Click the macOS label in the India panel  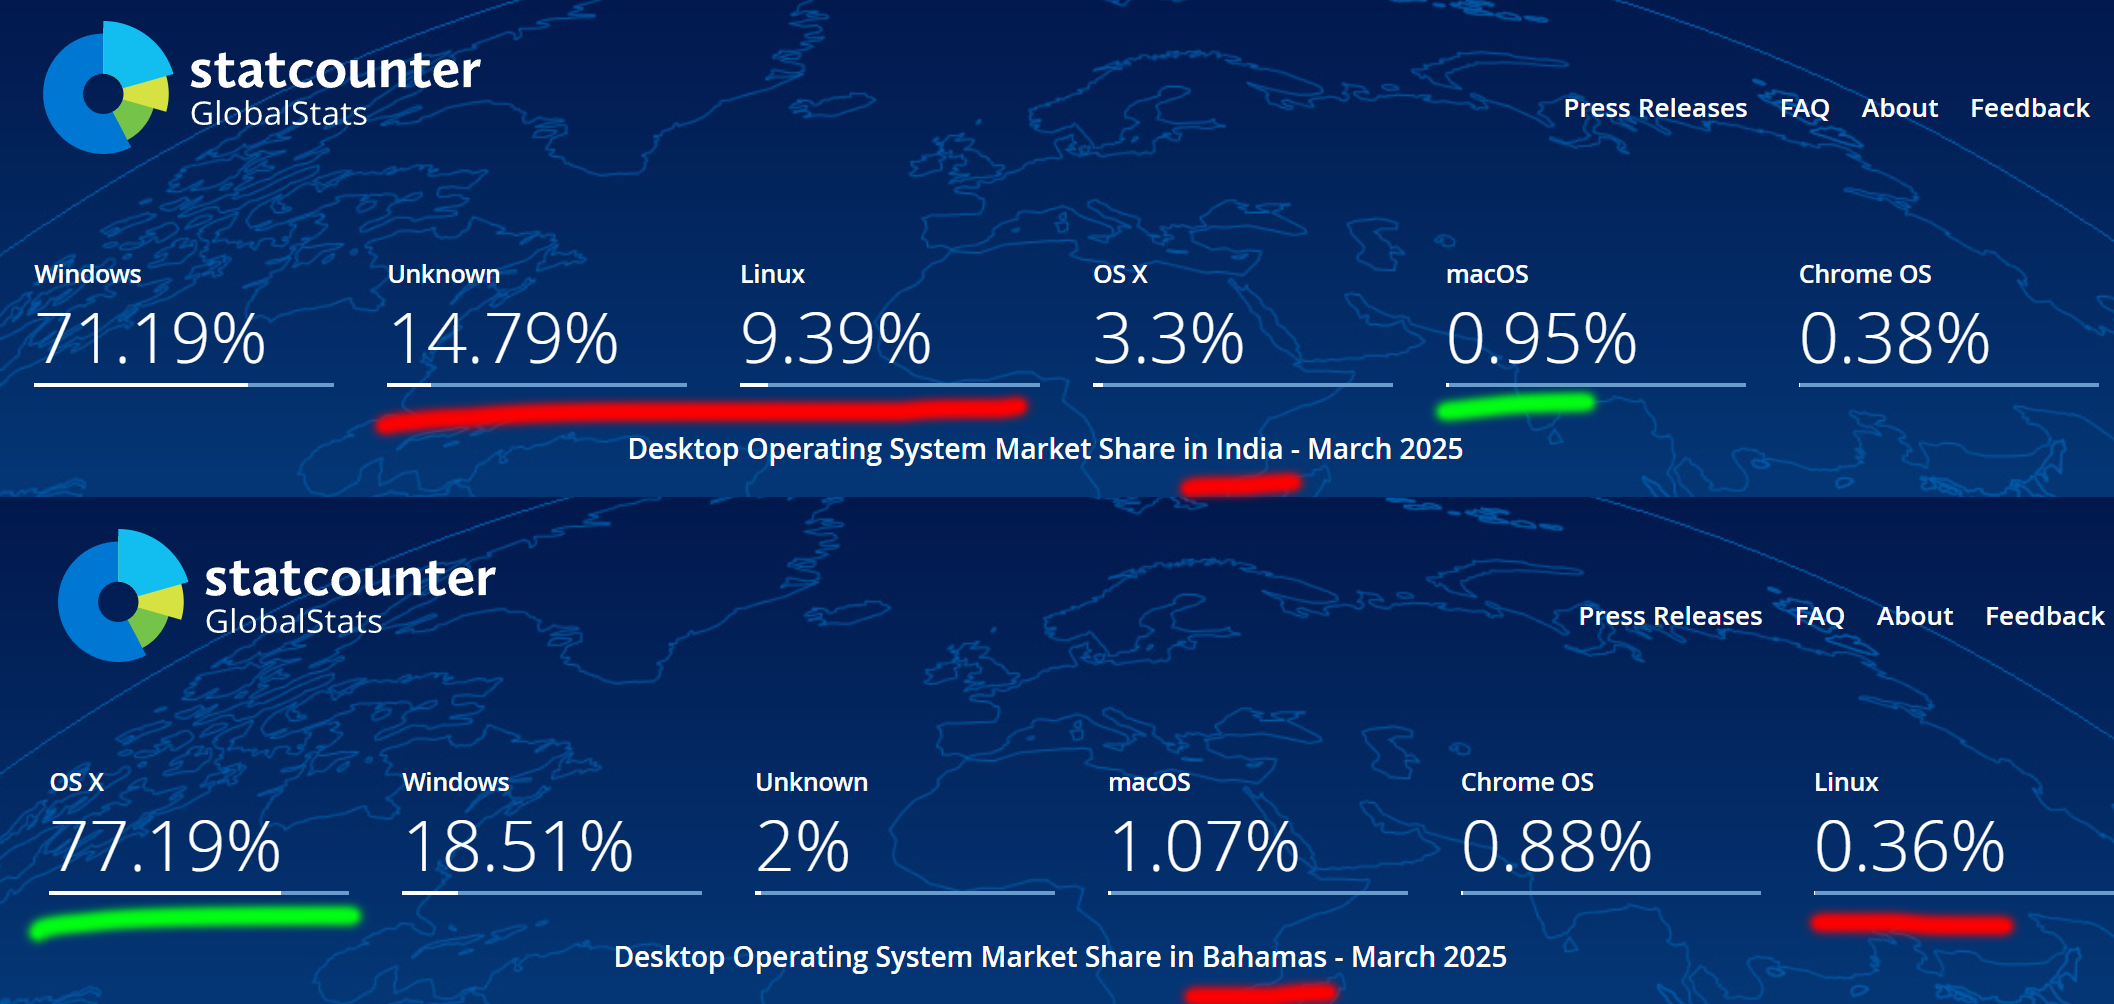coord(1487,274)
